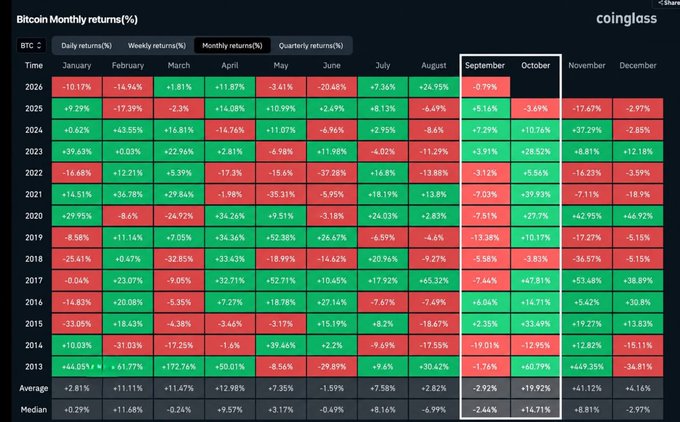Select the 2026 row label
The image size is (680, 422).
click(x=34, y=87)
